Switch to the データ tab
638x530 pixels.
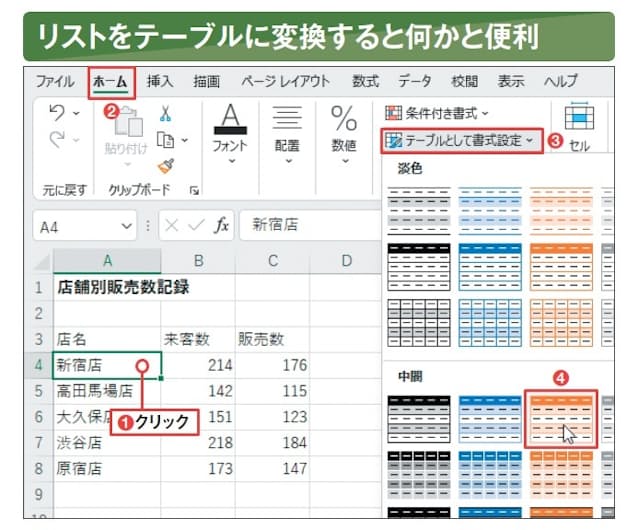[414, 81]
